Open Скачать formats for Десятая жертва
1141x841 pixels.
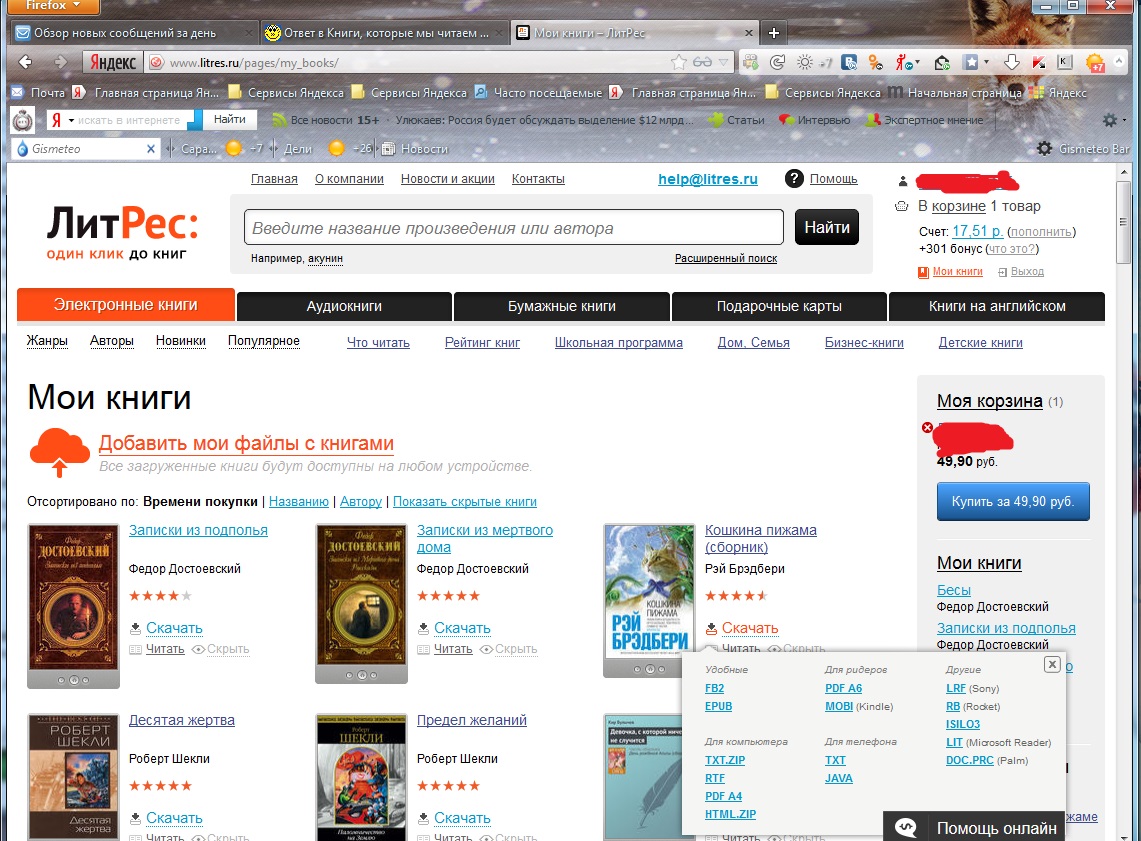coord(174,818)
